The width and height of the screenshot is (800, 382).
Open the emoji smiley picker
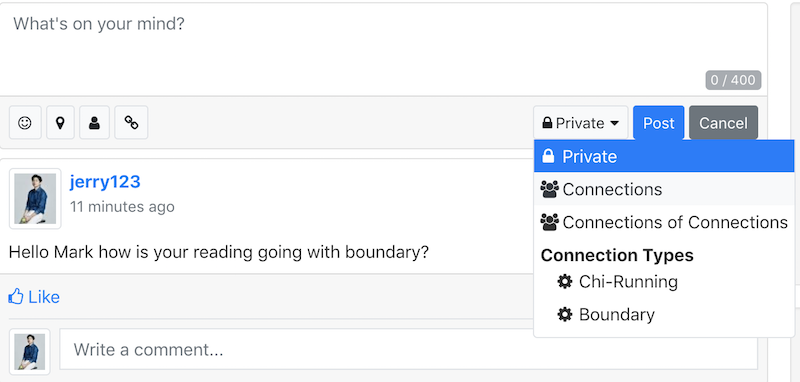(x=25, y=122)
